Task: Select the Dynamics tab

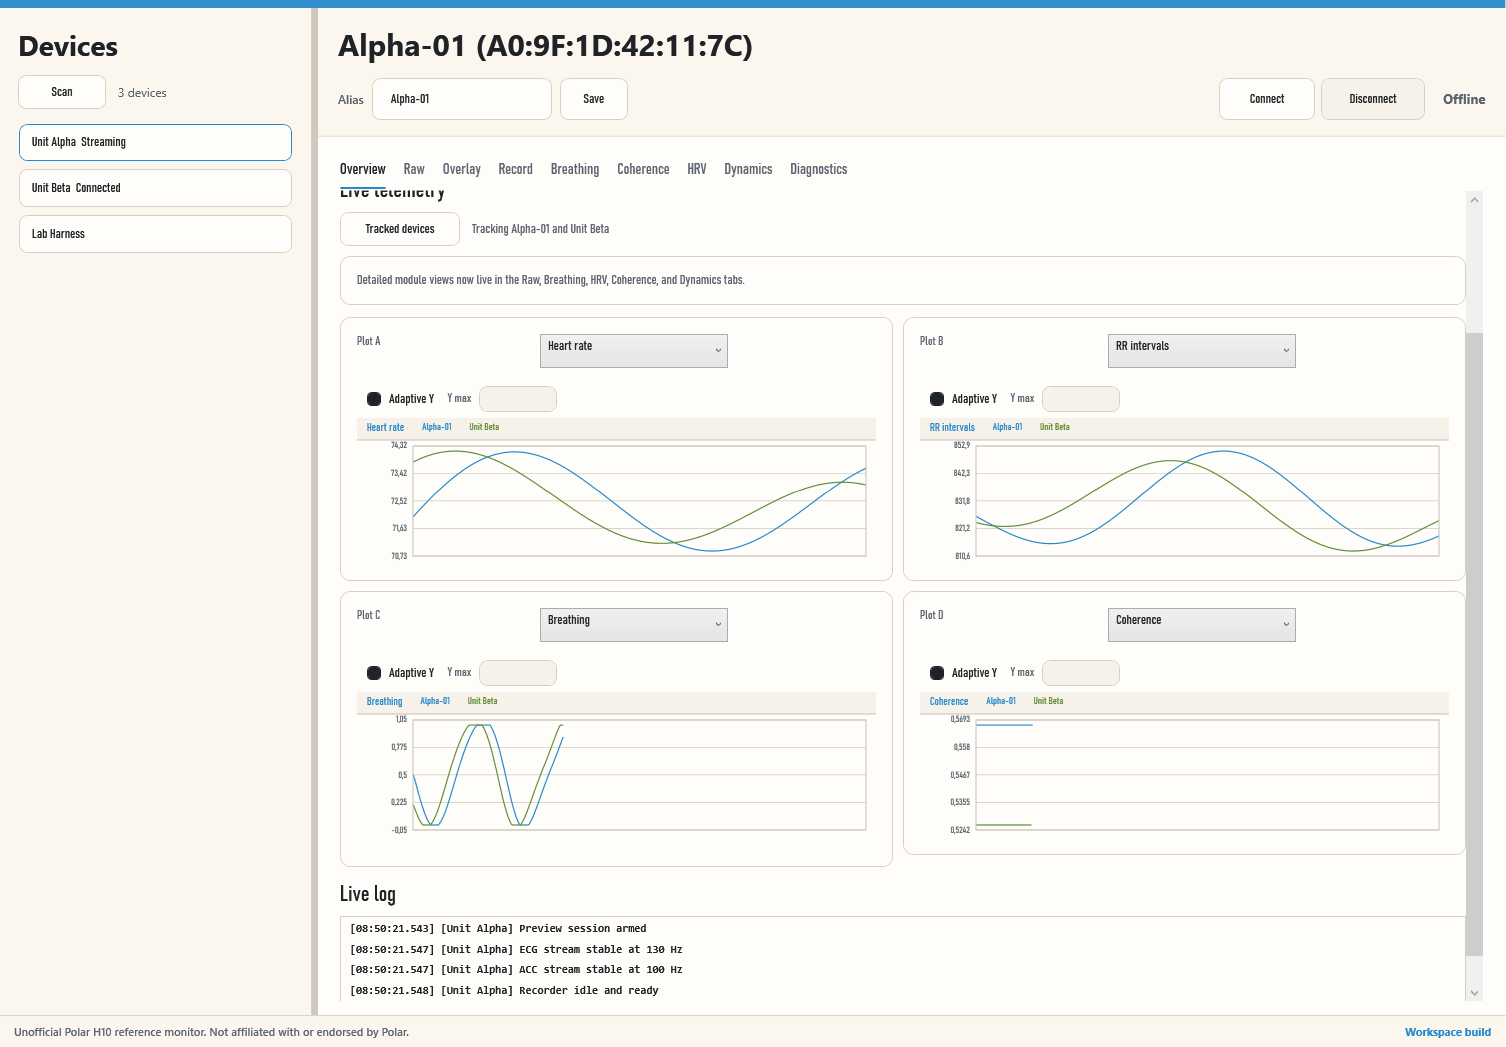Action: [748, 169]
